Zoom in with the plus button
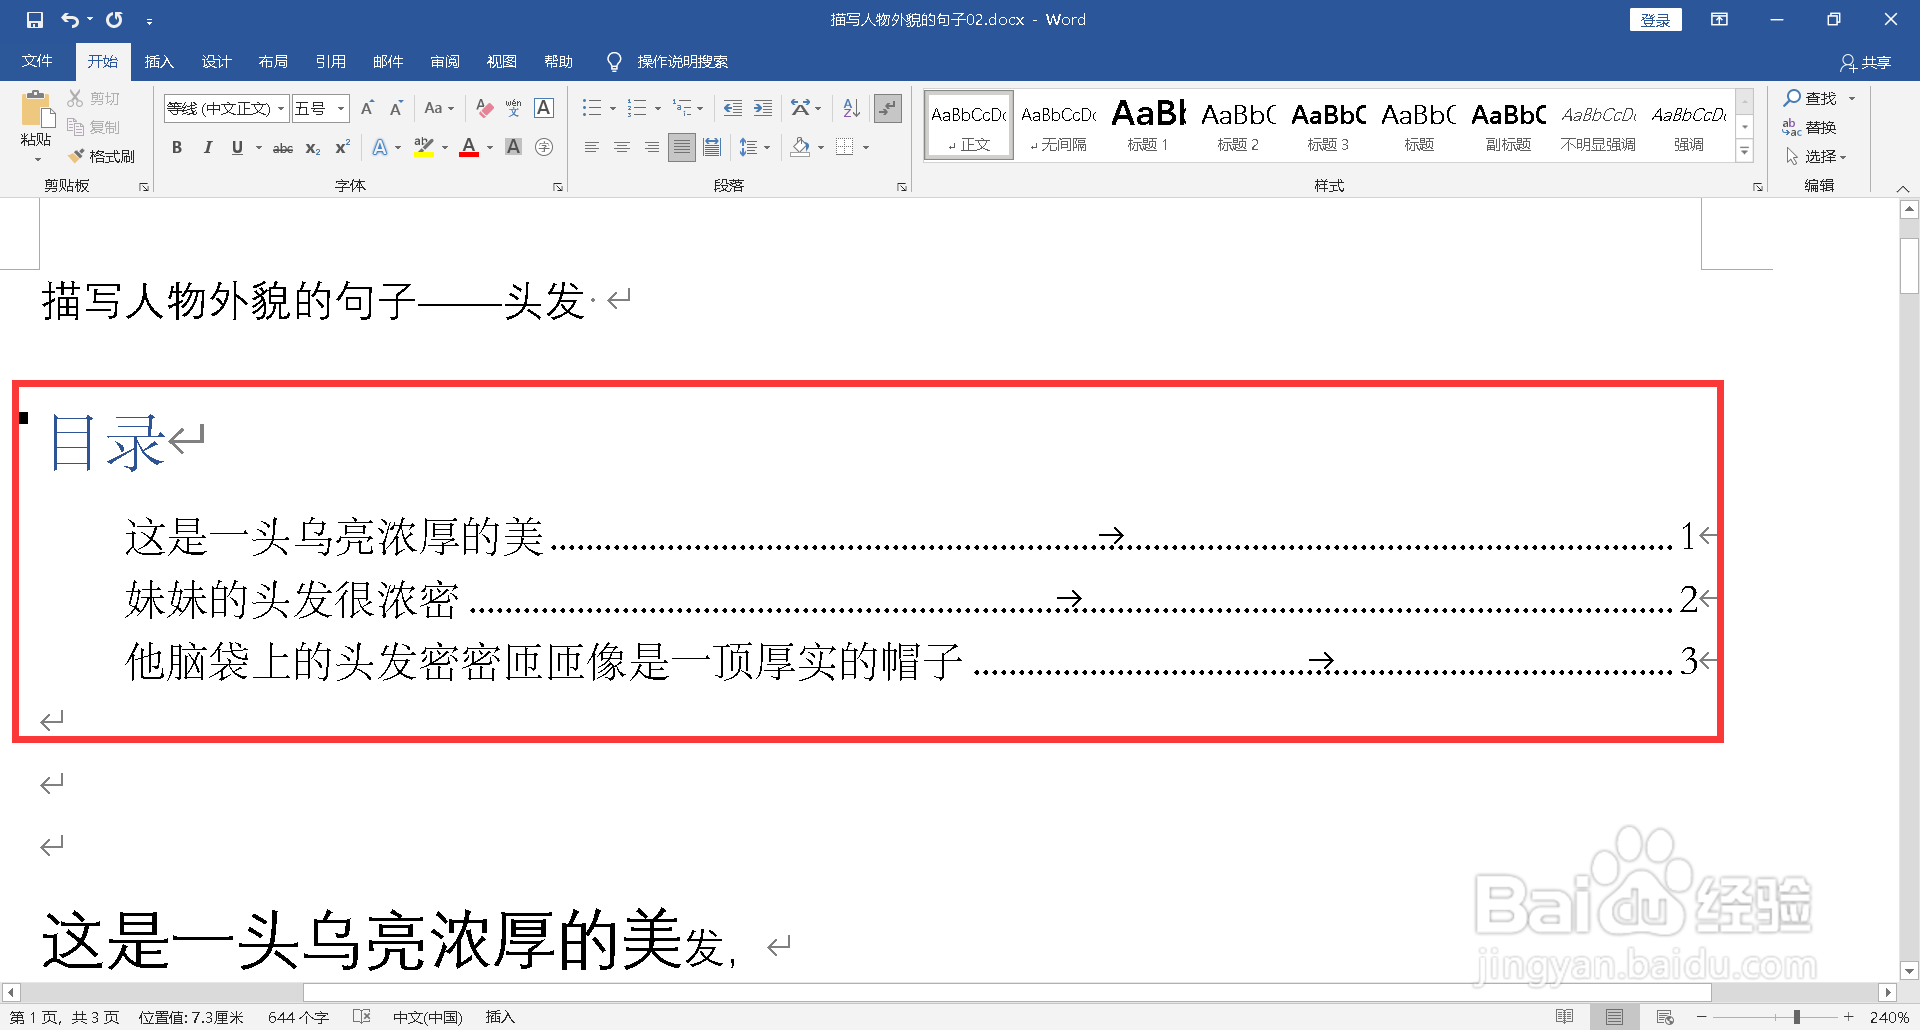The width and height of the screenshot is (1920, 1030). coord(1849,1017)
